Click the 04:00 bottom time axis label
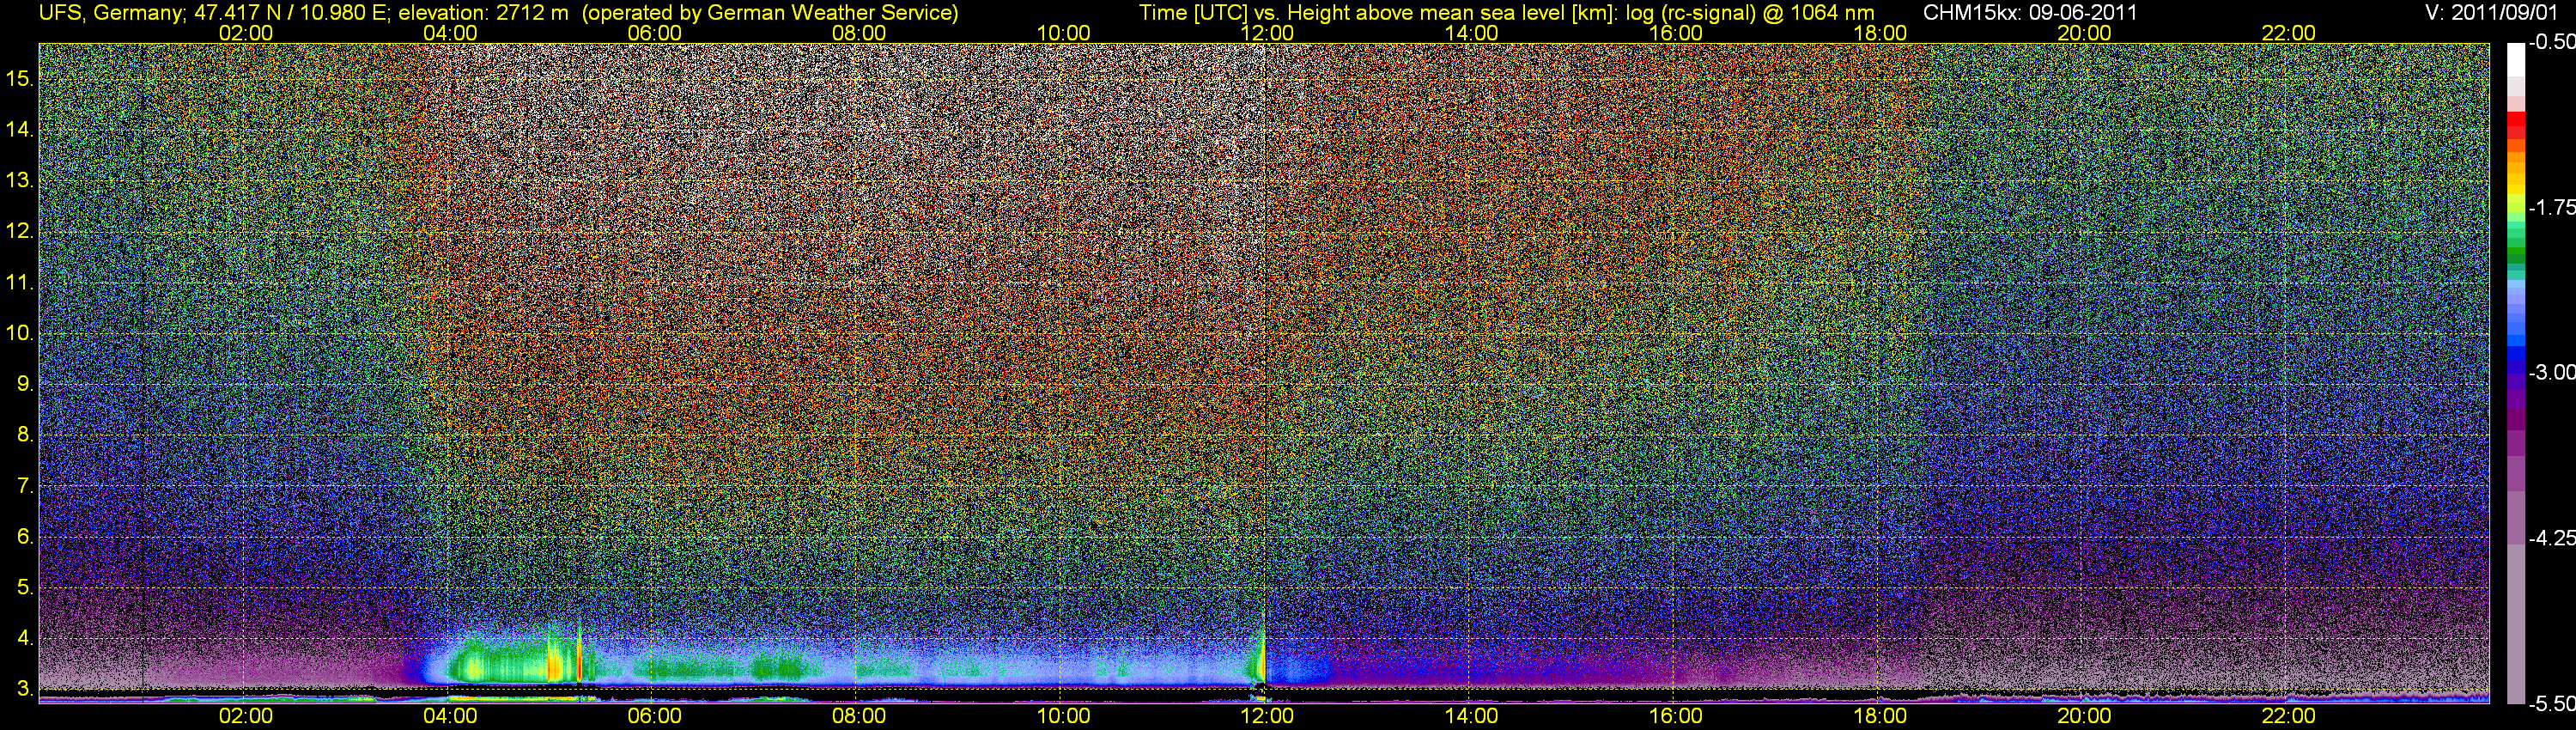 click(450, 716)
